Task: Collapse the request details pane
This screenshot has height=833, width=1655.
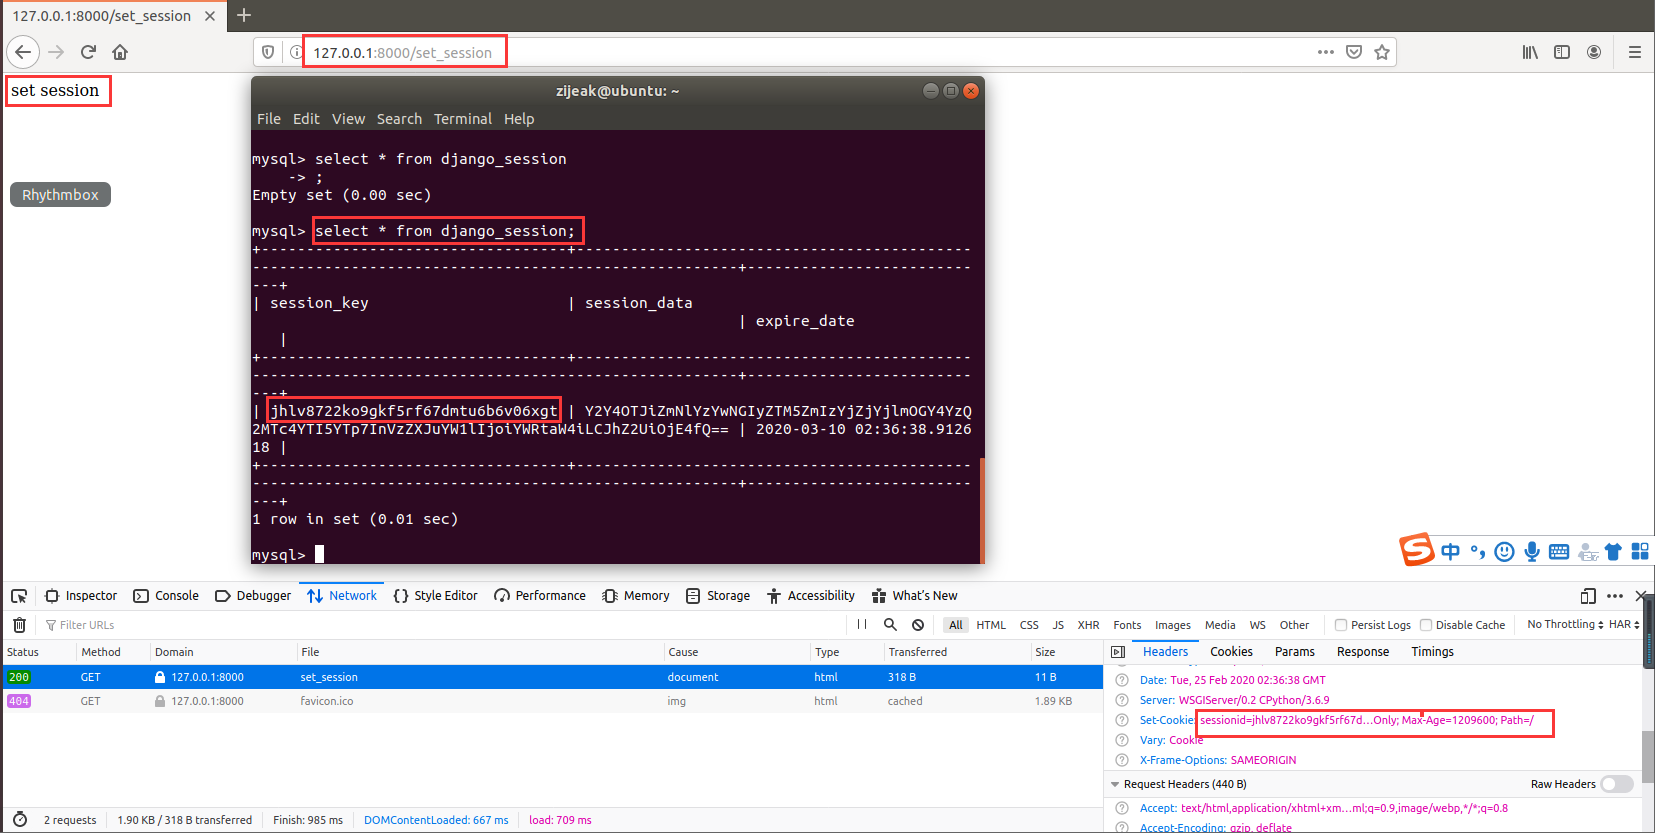Action: [x=1118, y=652]
